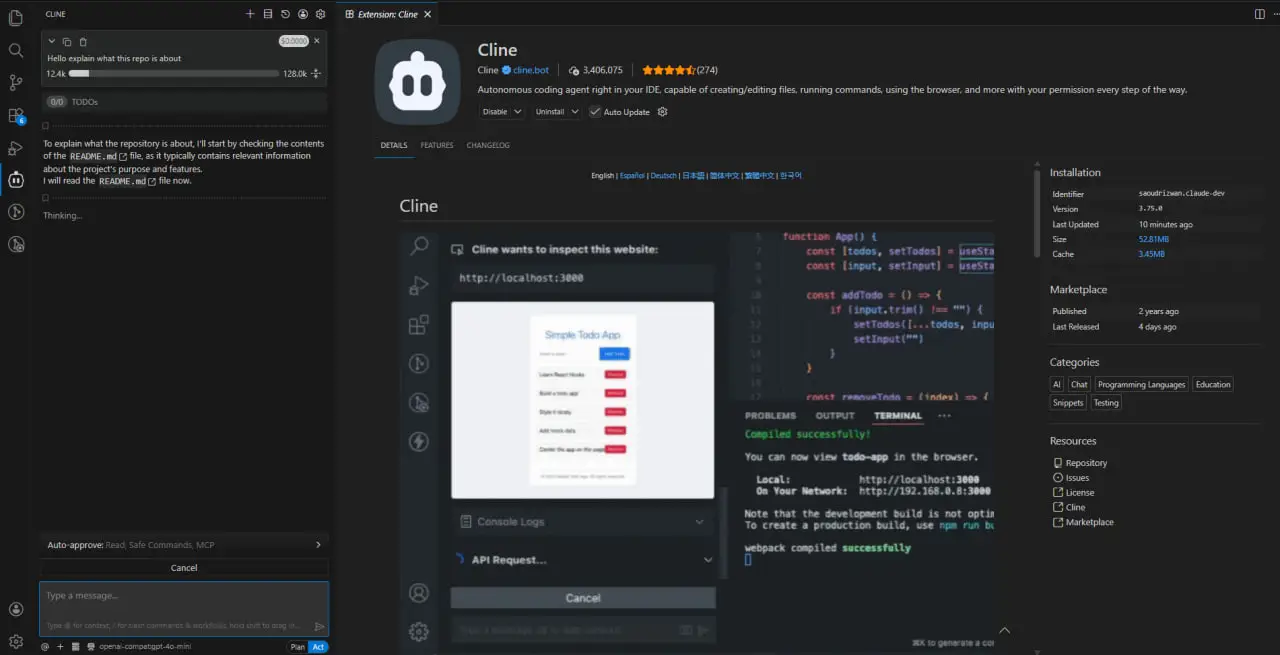
Task: Click the @ add context icon below the message box
Action: [x=45, y=647]
